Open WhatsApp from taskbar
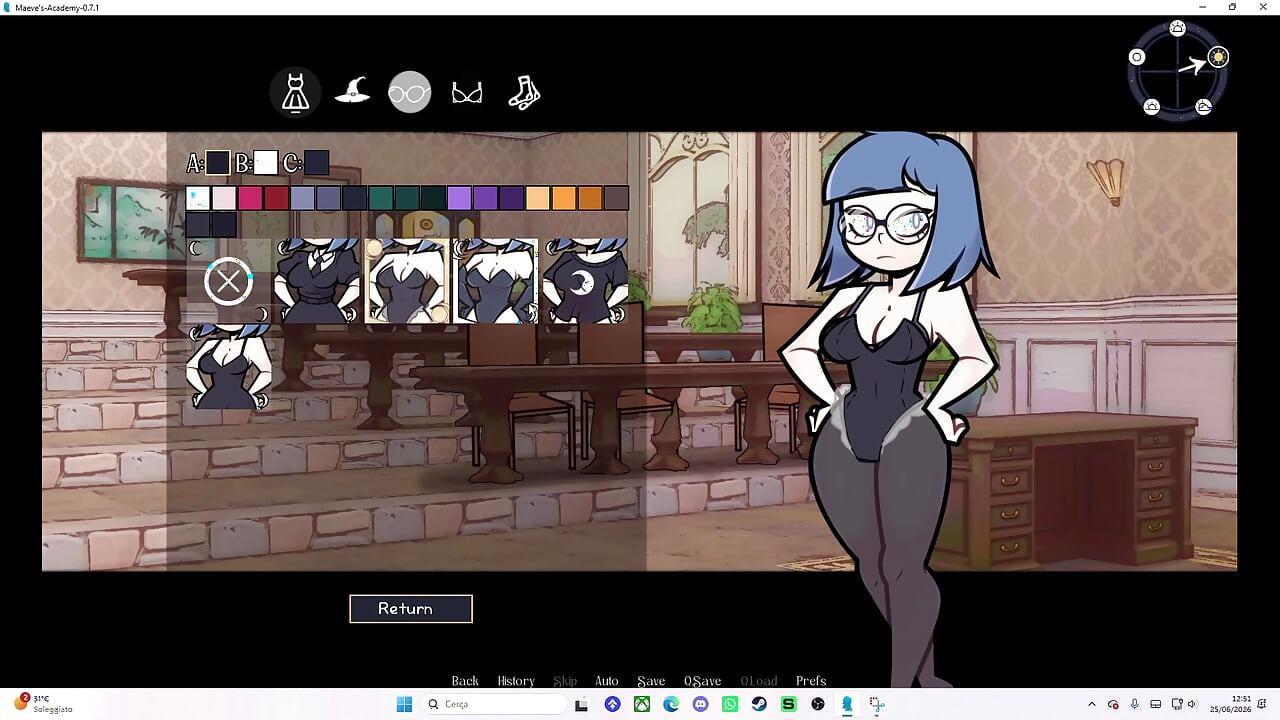 [730, 704]
